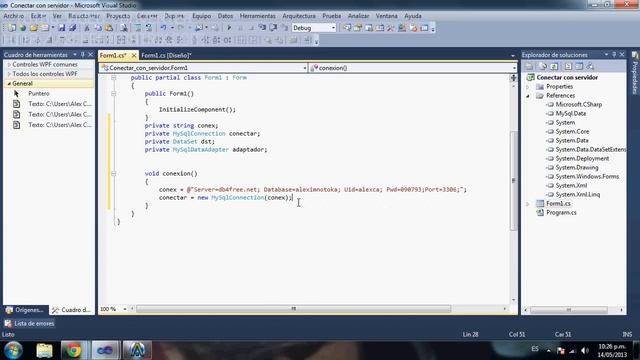This screenshot has height=360, width=640.
Task: Click the View Code icon in Solution Explorer
Action: pyautogui.click(x=568, y=66)
